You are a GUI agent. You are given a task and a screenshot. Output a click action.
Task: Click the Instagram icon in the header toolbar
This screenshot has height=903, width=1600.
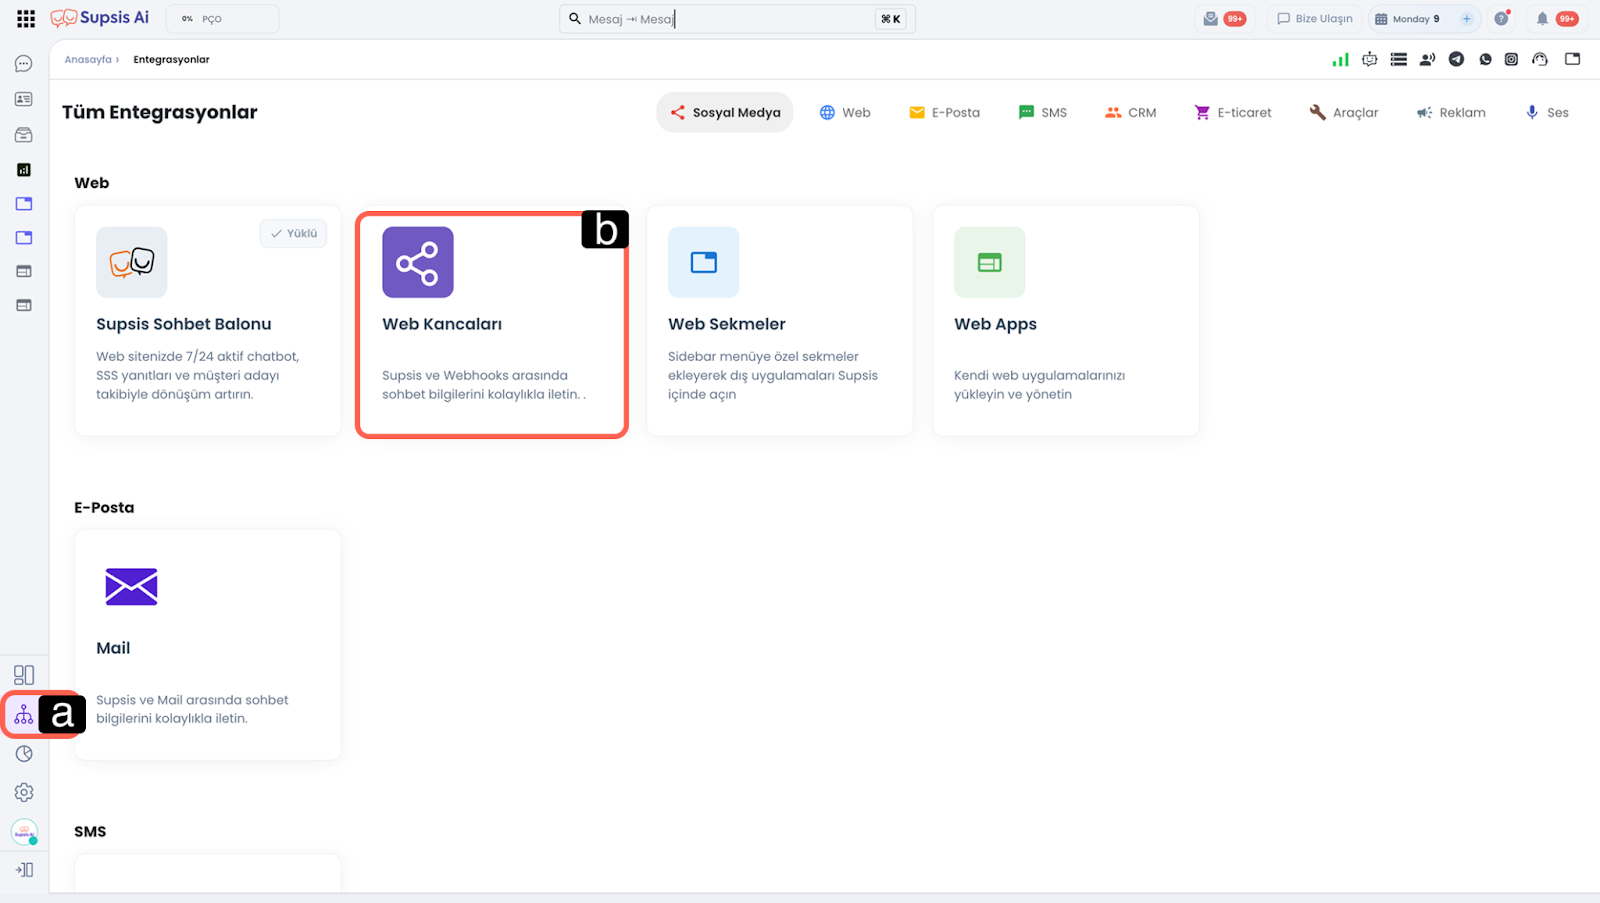[1512, 59]
